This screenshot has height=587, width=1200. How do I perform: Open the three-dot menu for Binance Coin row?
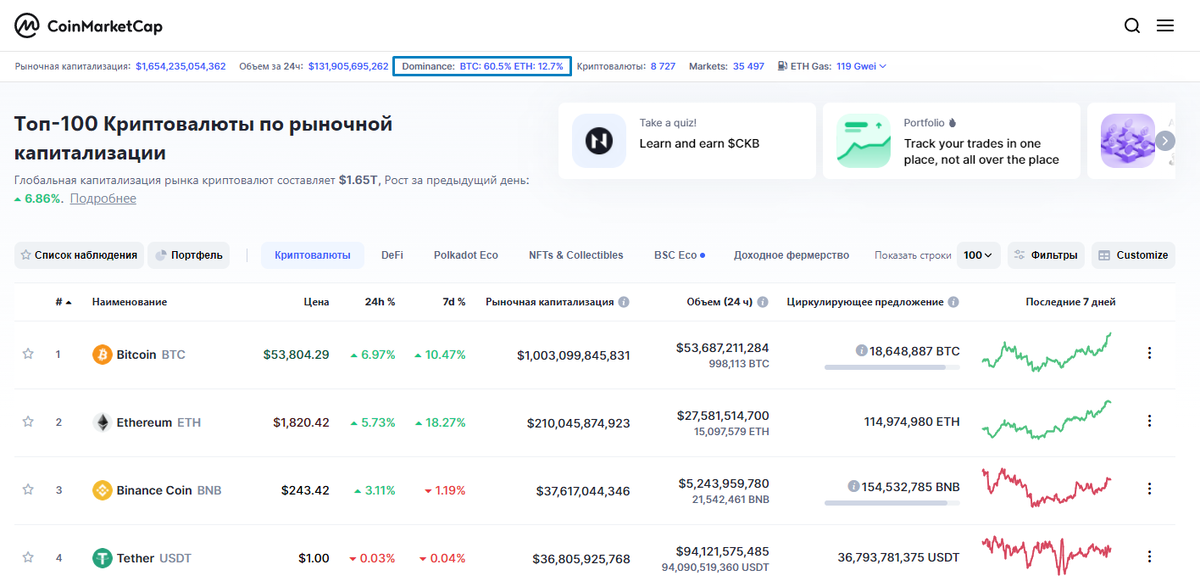click(x=1149, y=489)
